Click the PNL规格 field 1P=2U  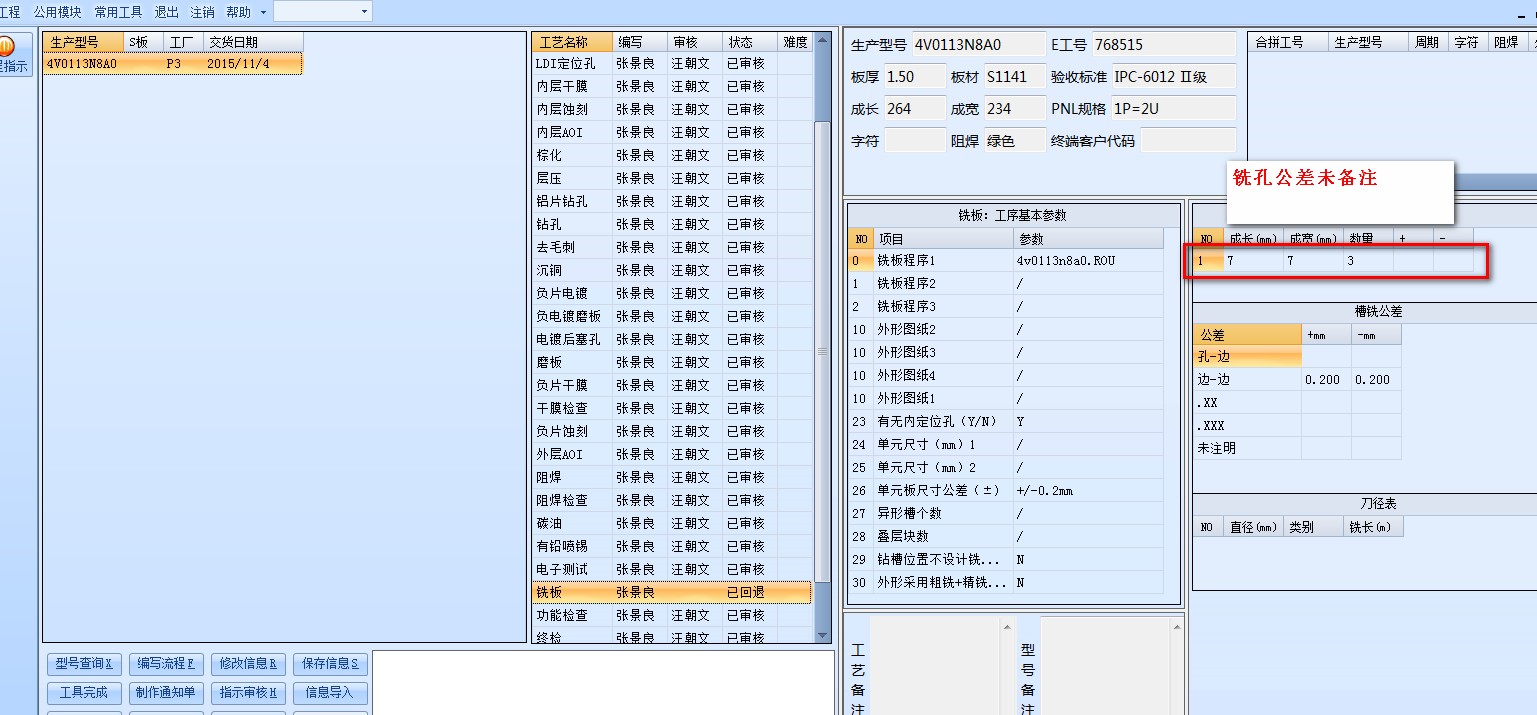1173,108
